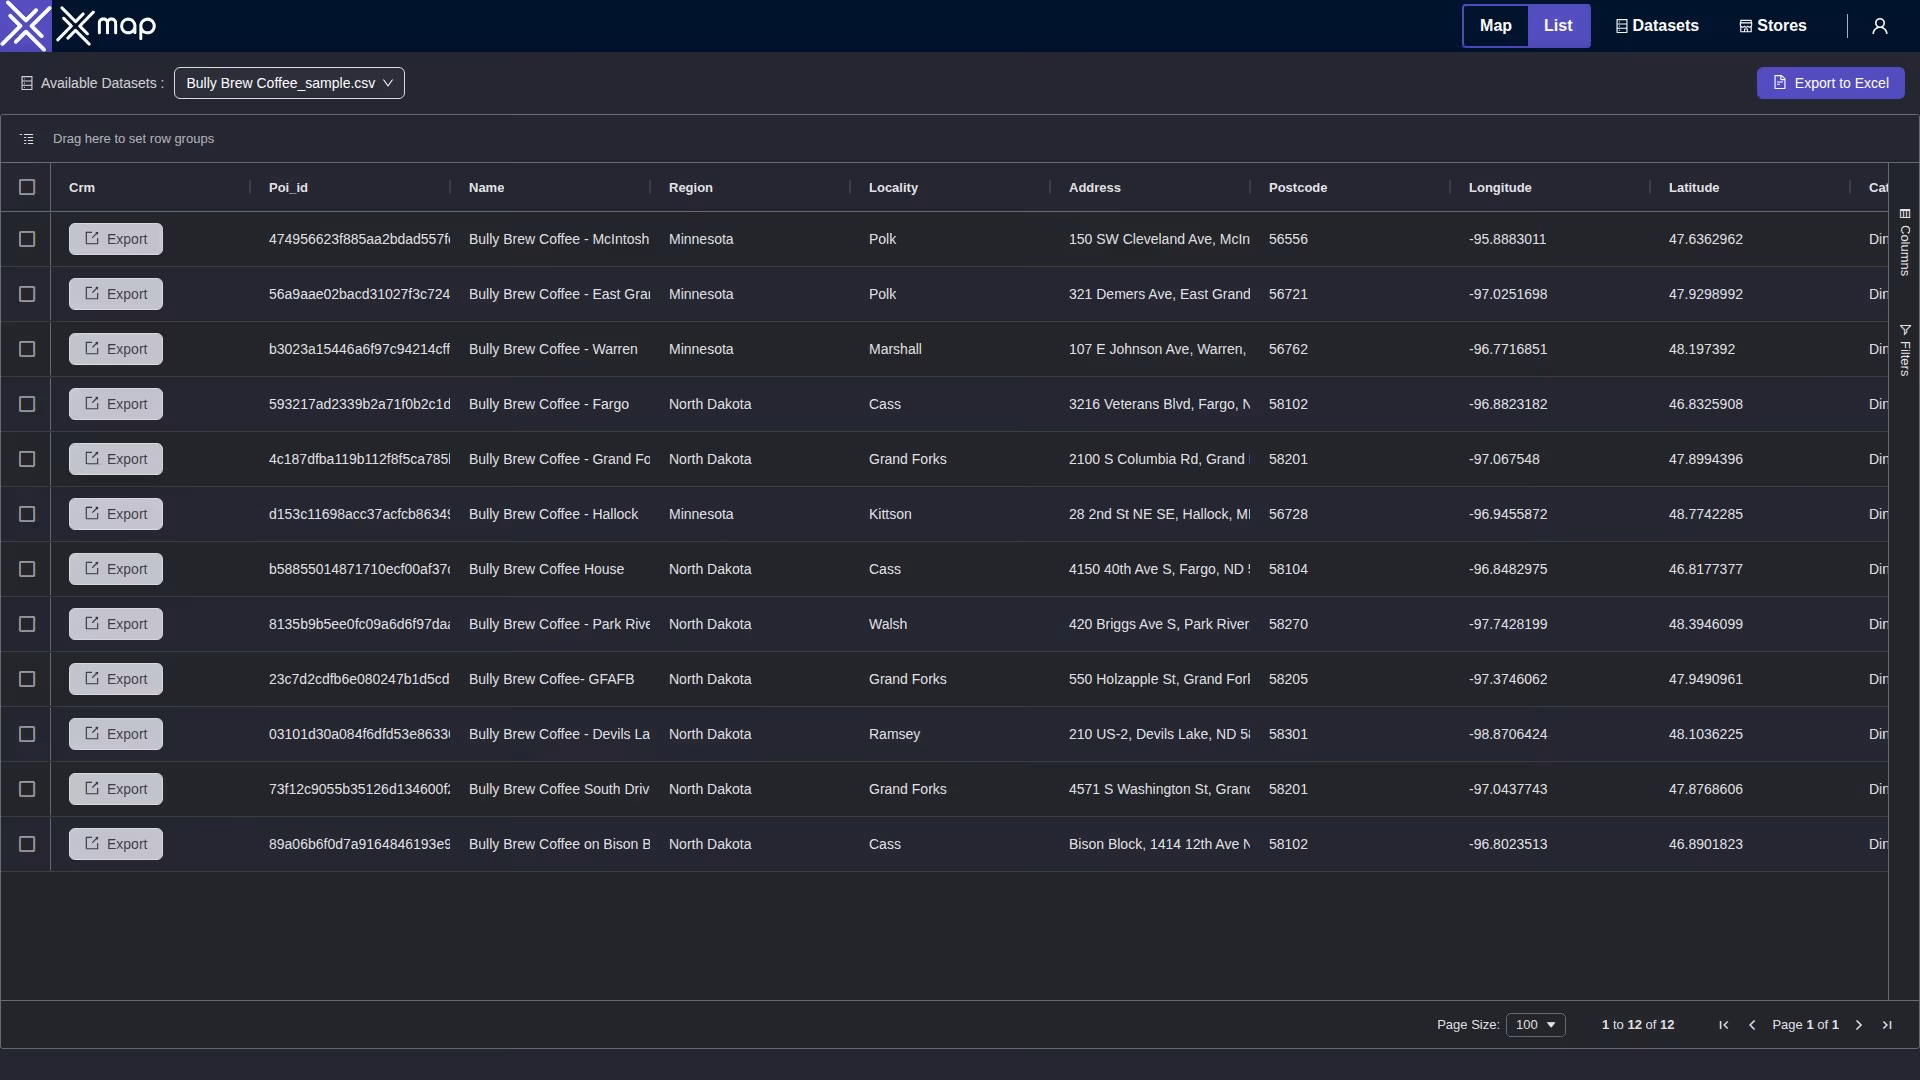Select postcode cell '56556'
This screenshot has height=1080, width=1920.
[1288, 239]
